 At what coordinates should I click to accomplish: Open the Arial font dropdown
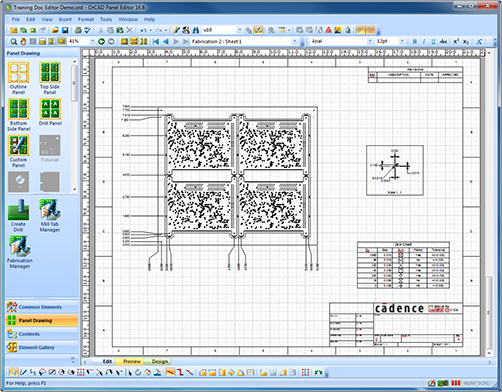coord(369,41)
